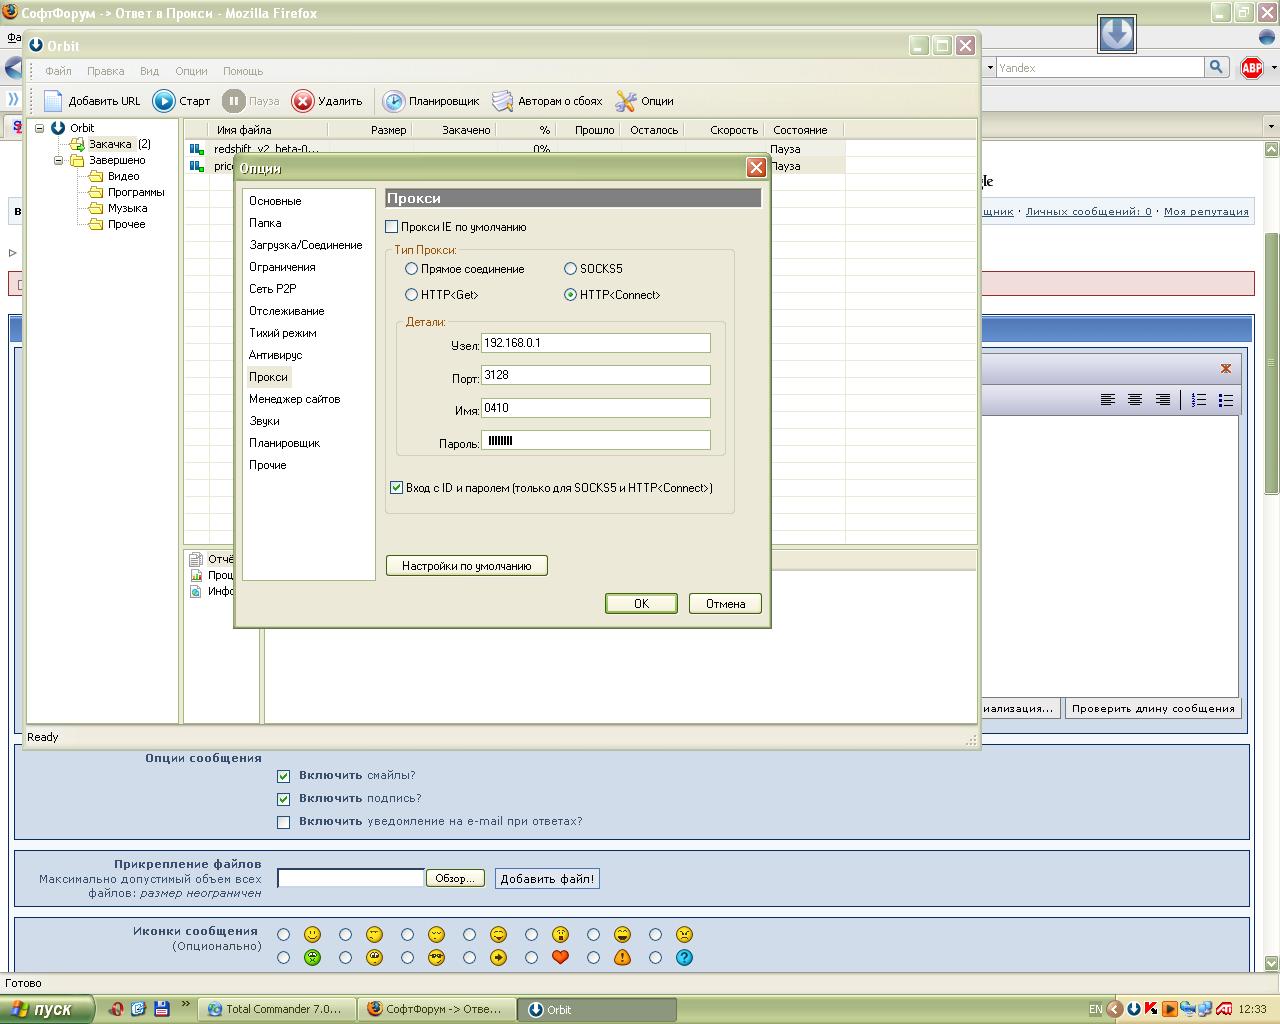Toggle Включить подпись checkbox
The image size is (1280, 1024).
point(283,799)
